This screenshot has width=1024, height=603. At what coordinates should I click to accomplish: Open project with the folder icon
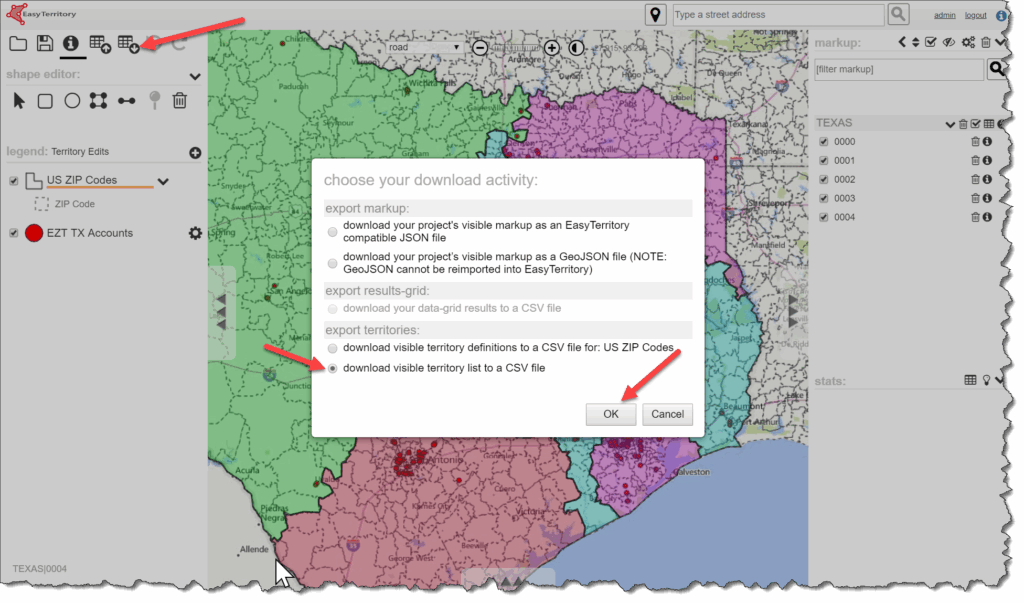[18, 43]
